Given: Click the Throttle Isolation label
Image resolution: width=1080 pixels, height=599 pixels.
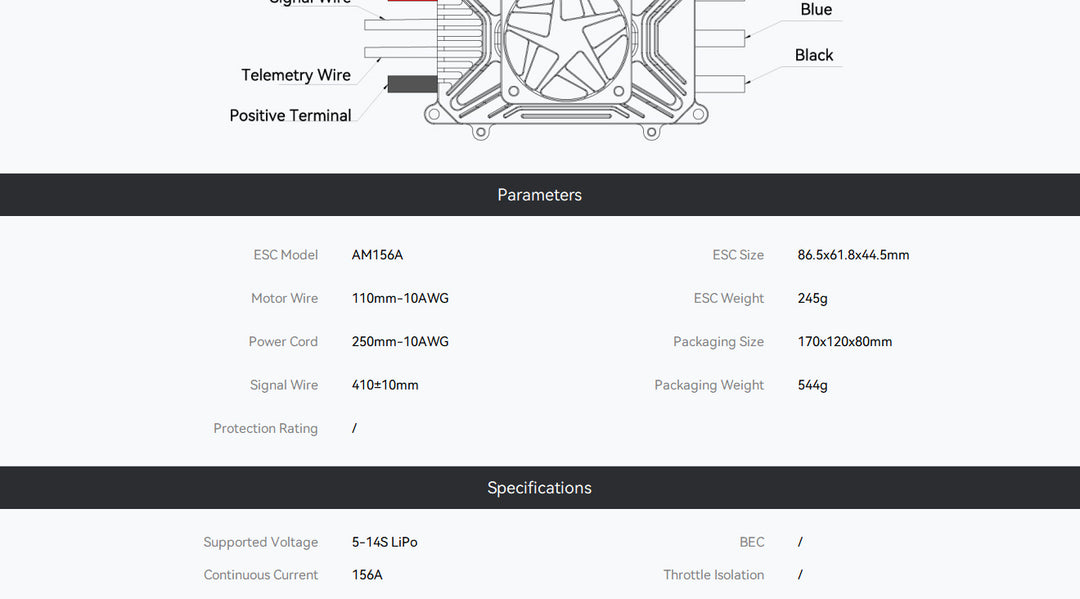Looking at the screenshot, I should point(714,574).
